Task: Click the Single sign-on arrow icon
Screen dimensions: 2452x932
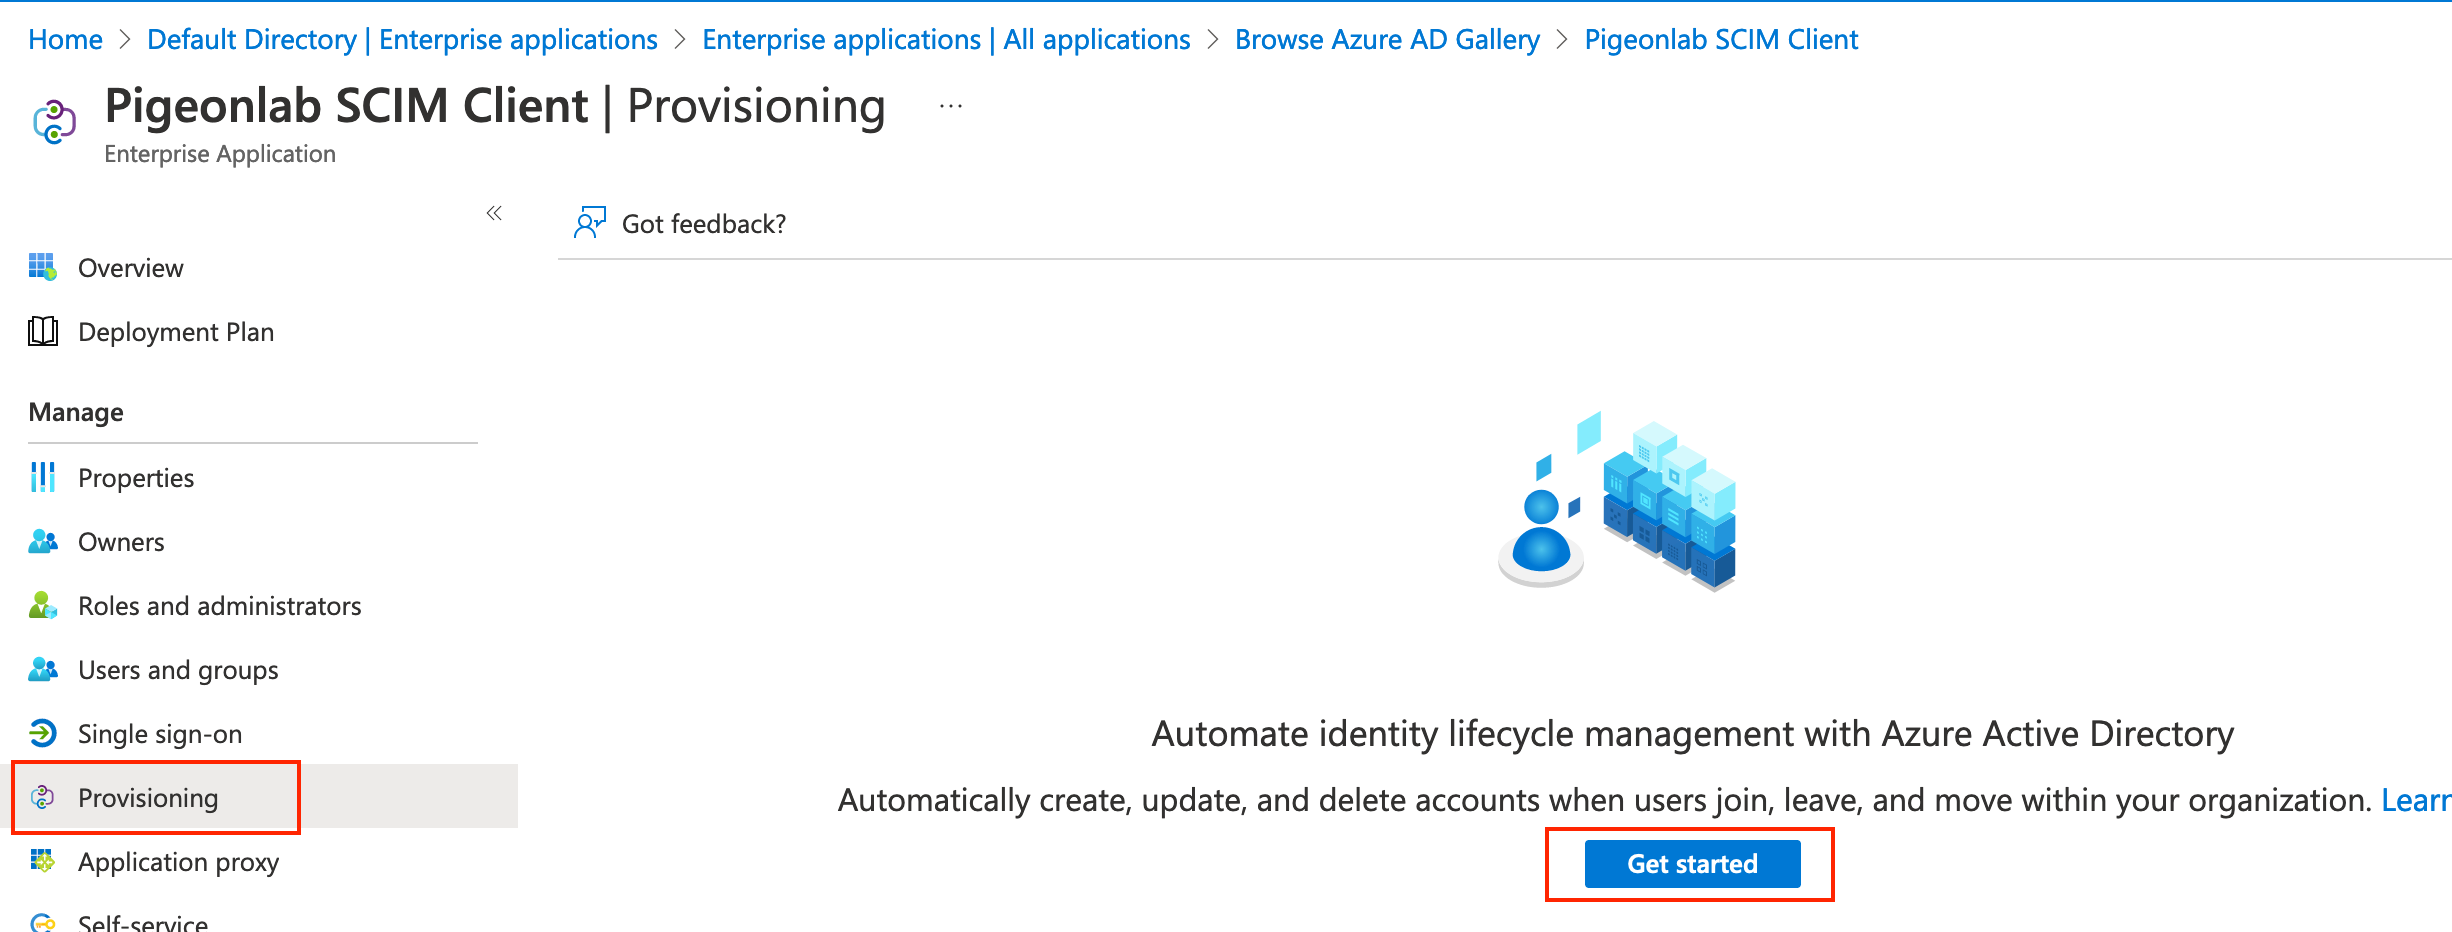Action: pos(43,733)
